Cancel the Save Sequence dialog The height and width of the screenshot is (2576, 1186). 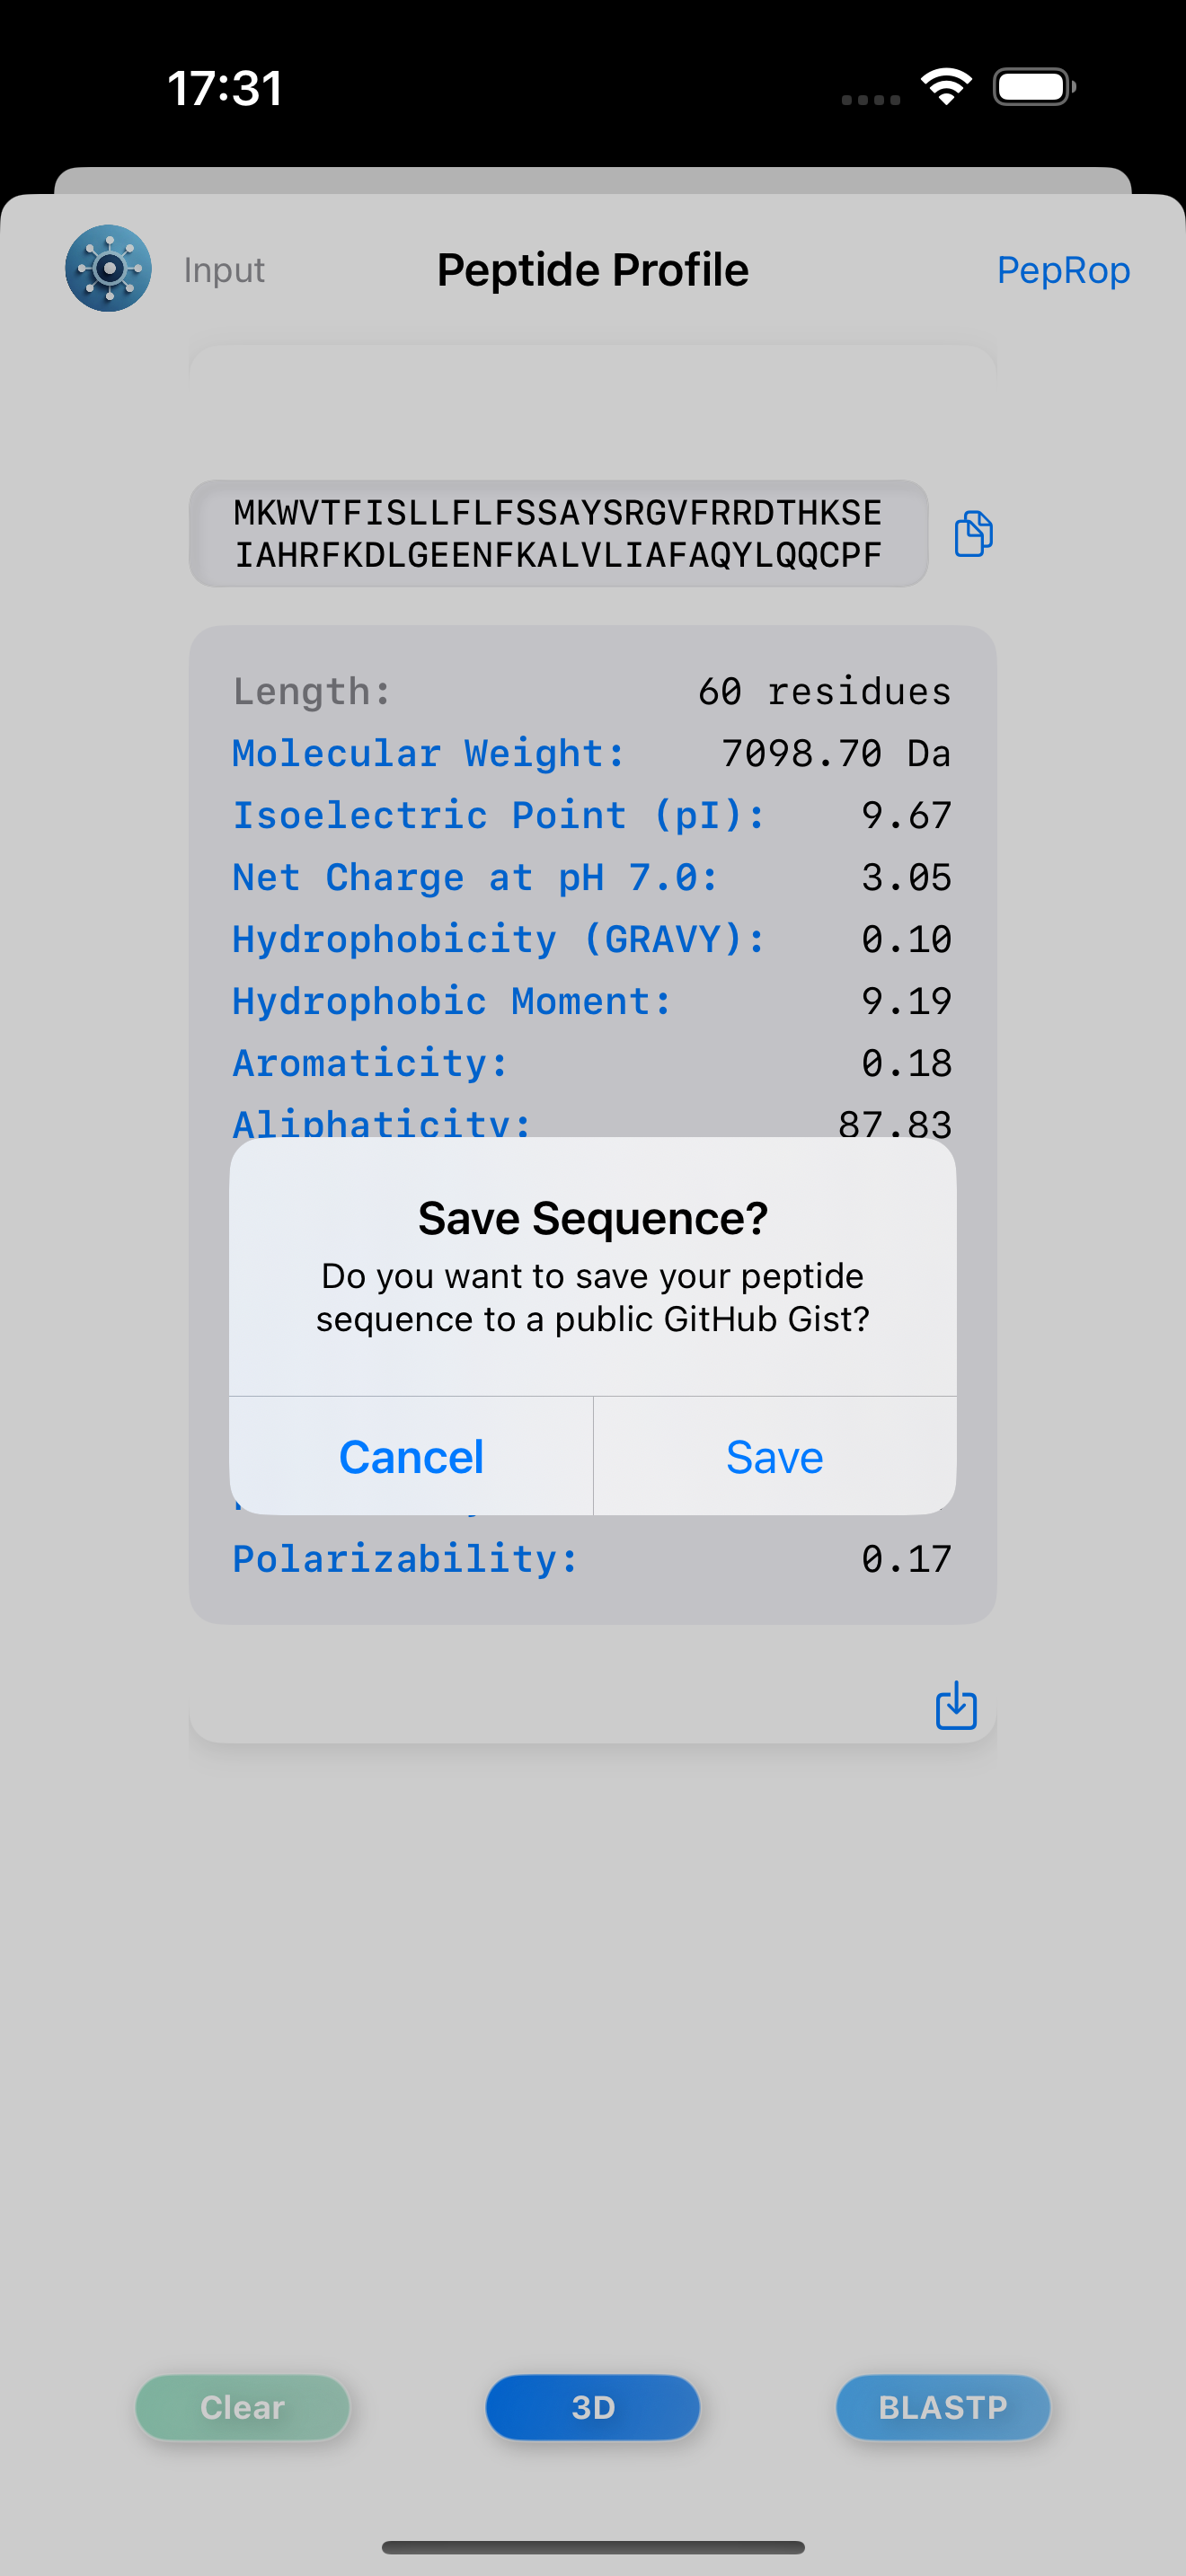coord(411,1457)
